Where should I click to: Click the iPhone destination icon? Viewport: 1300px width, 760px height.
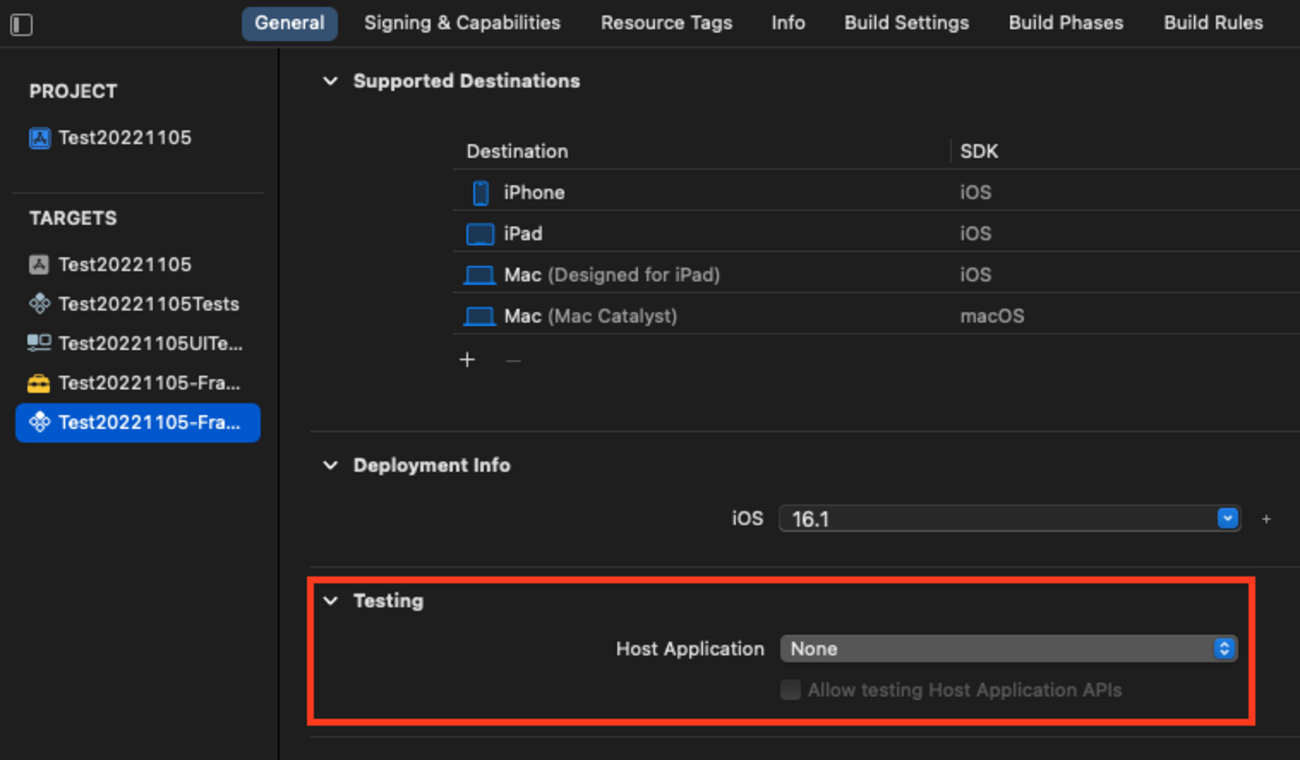click(480, 193)
